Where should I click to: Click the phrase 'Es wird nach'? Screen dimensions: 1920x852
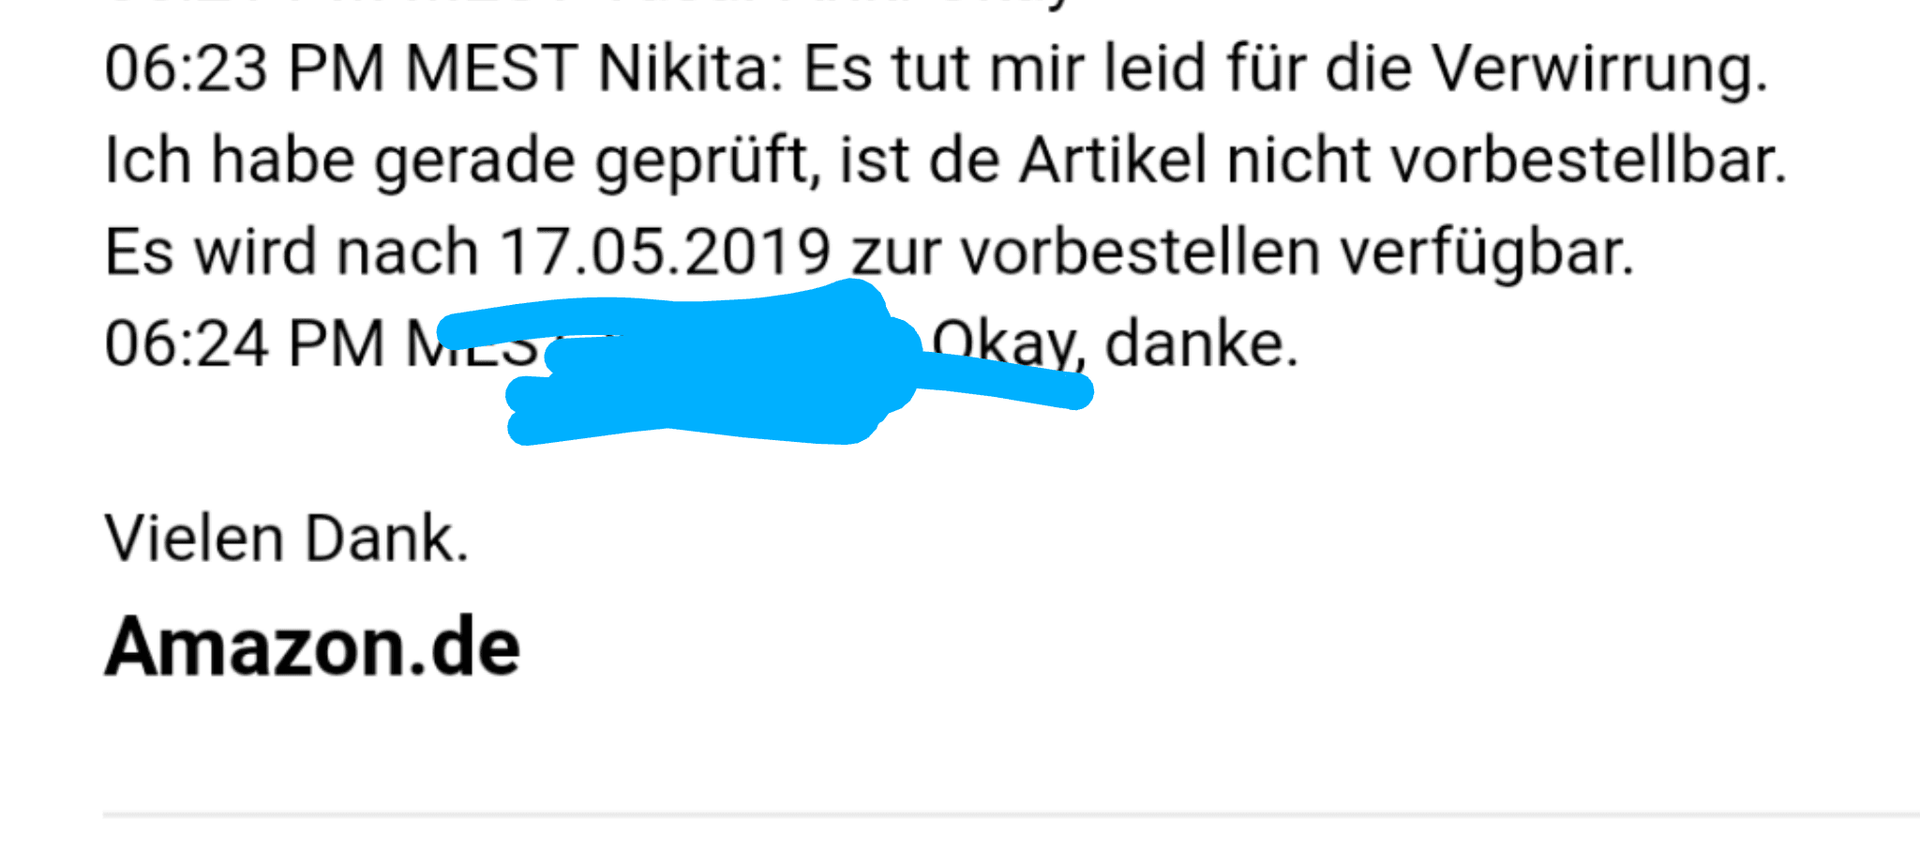pyautogui.click(x=292, y=251)
